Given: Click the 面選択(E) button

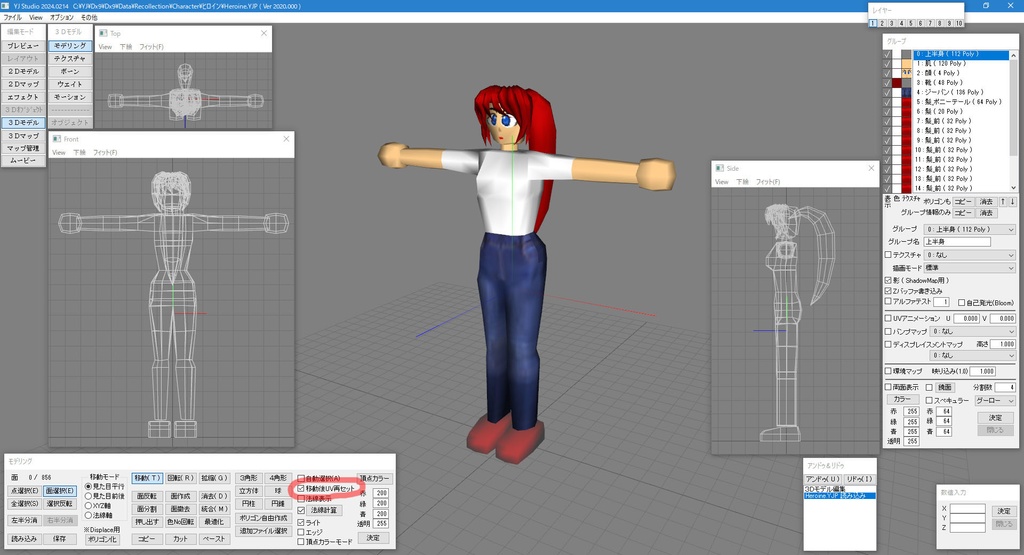Looking at the screenshot, I should [60, 490].
